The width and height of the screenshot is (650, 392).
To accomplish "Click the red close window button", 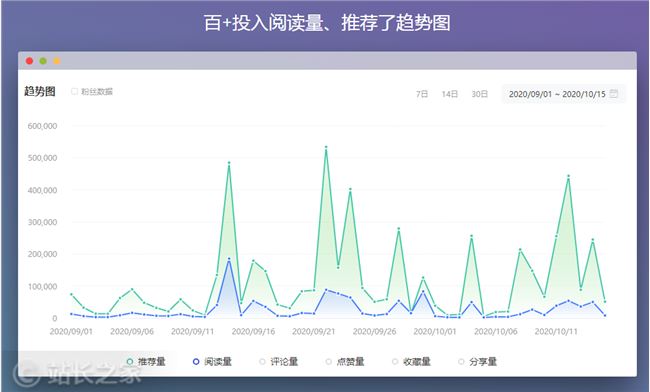I will point(29,61).
